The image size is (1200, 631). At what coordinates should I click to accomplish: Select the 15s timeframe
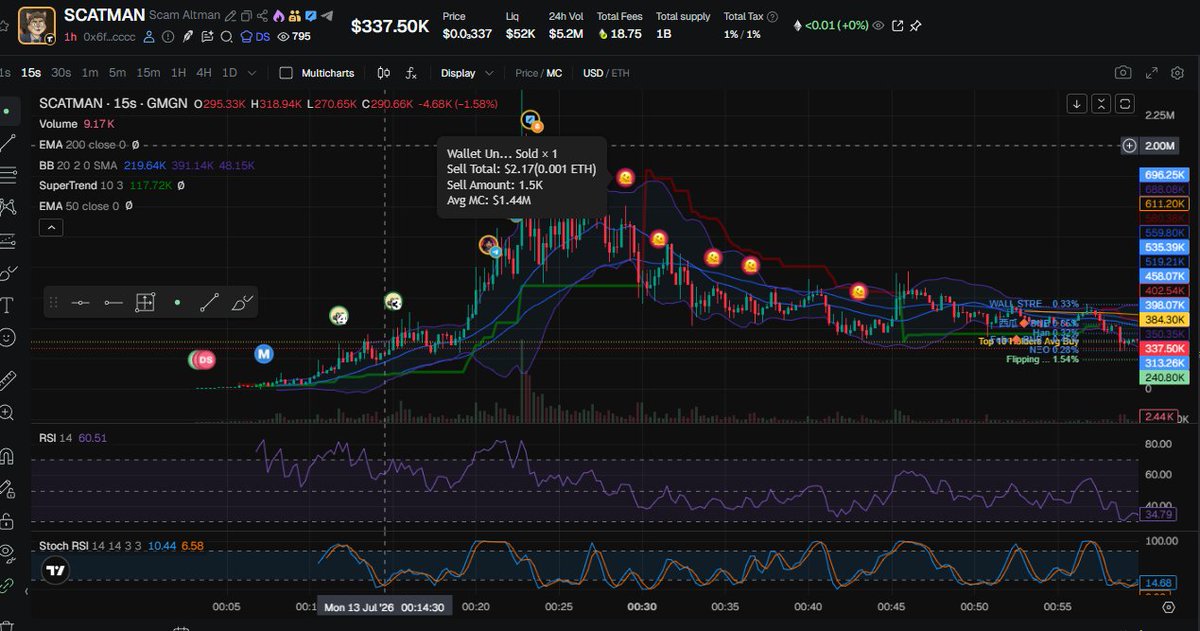(x=31, y=73)
